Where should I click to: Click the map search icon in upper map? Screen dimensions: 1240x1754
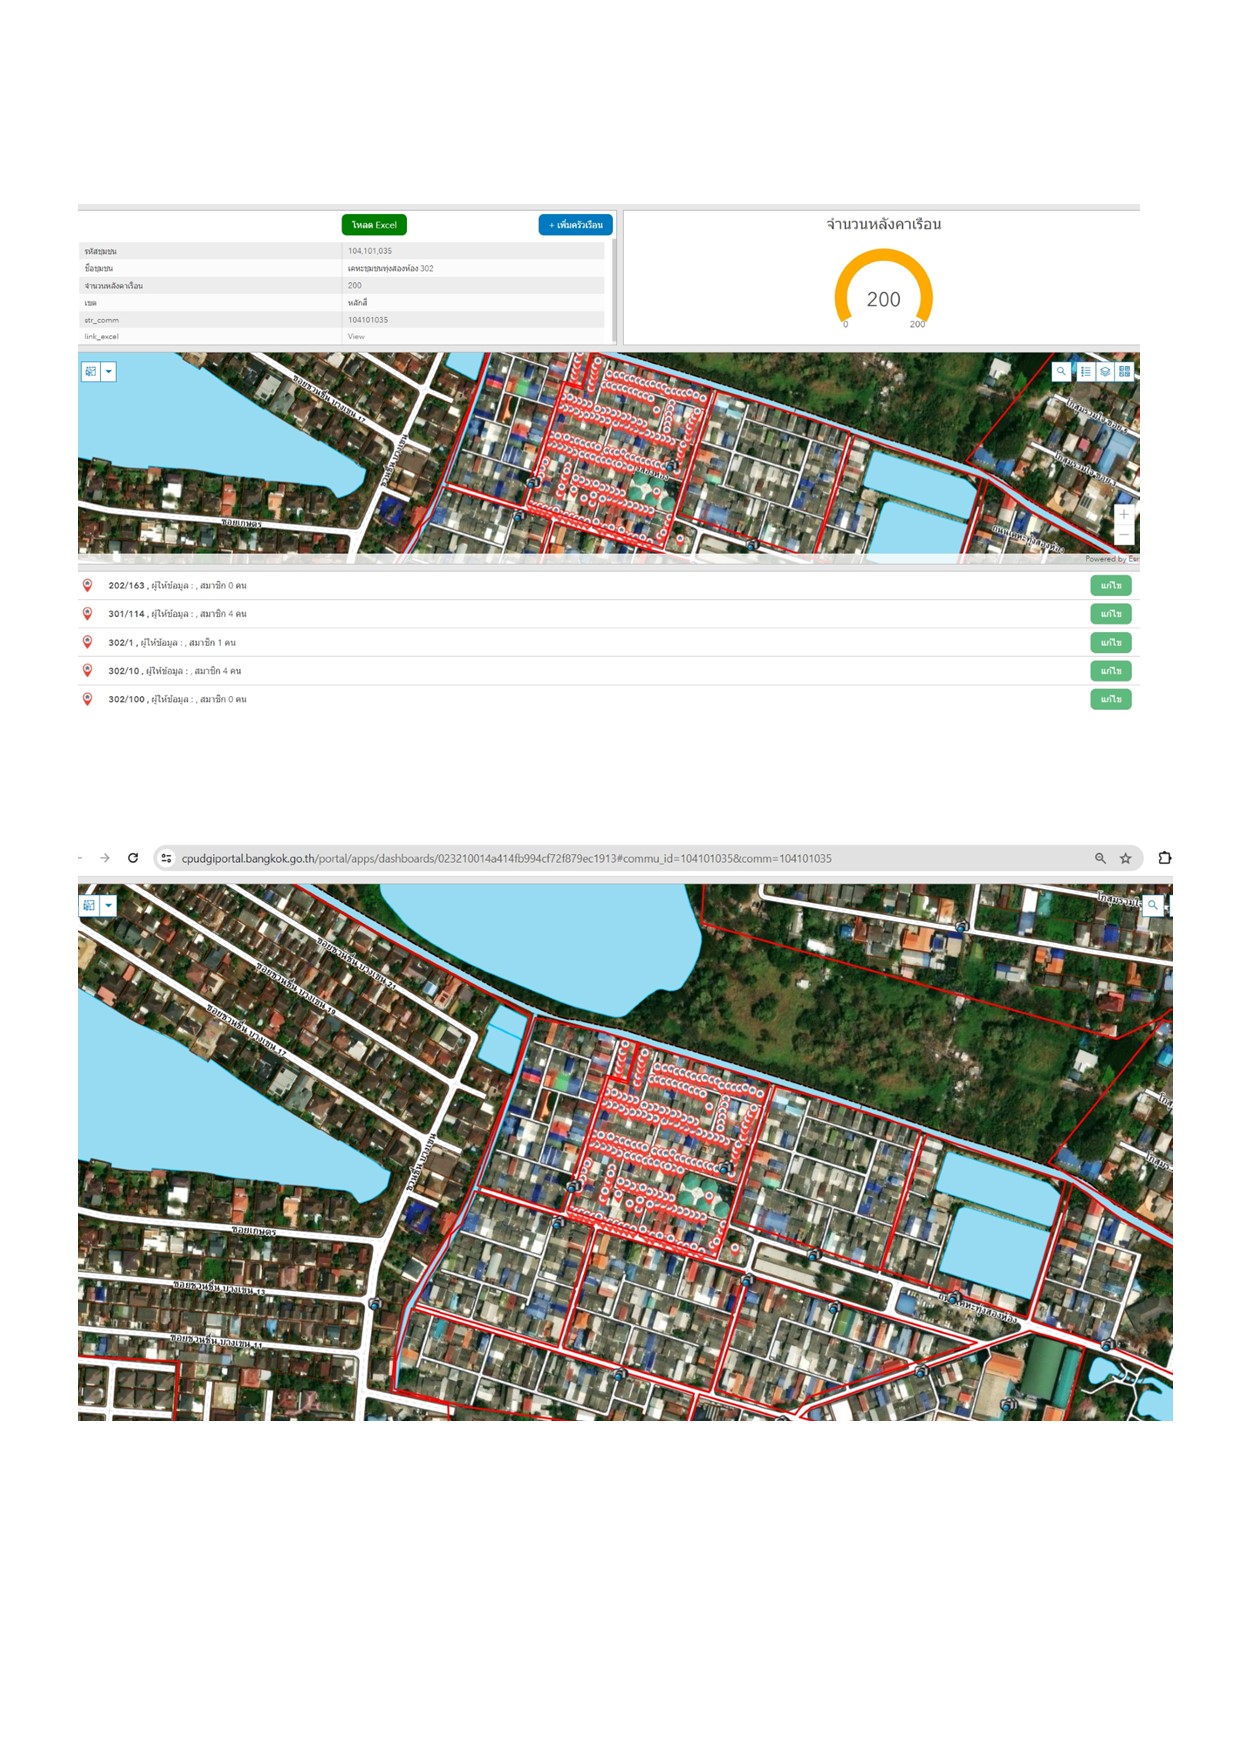pos(1061,371)
